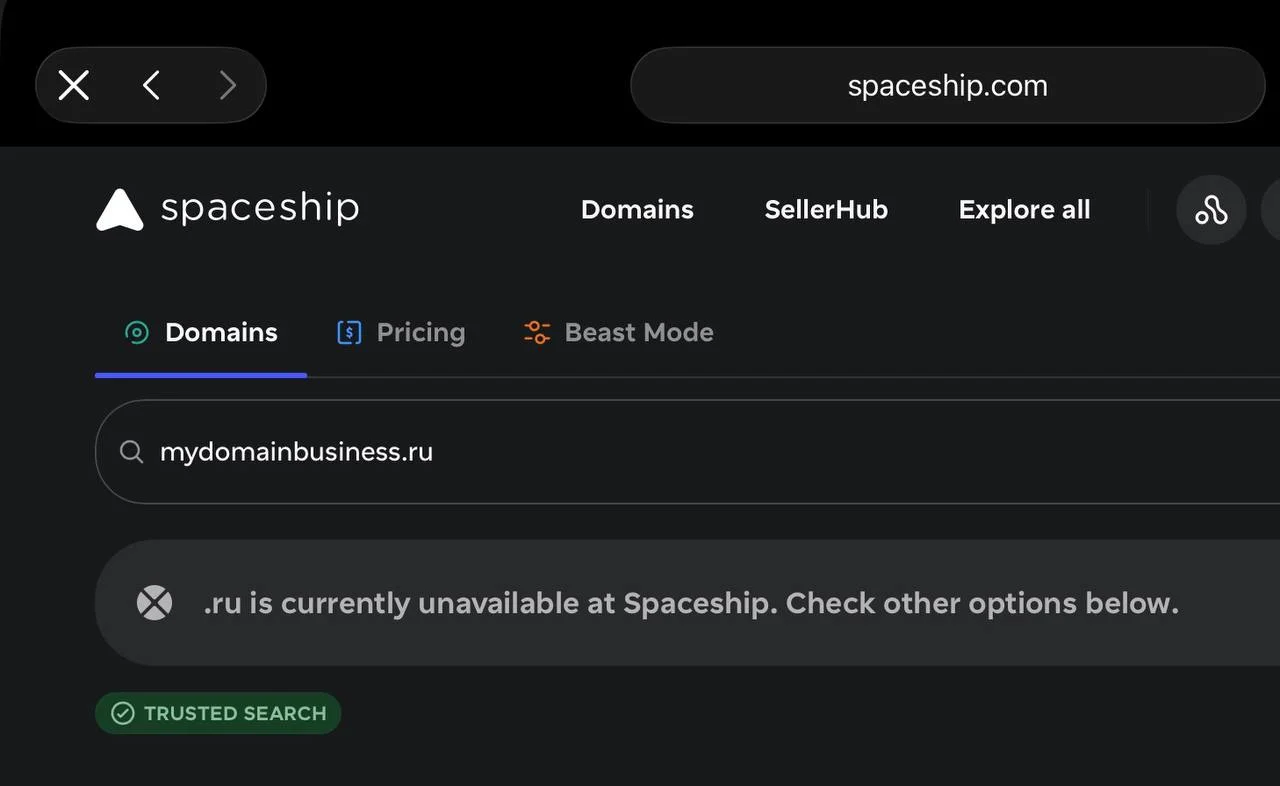
Task: Open SellerHub in the top navigation
Action: point(826,210)
